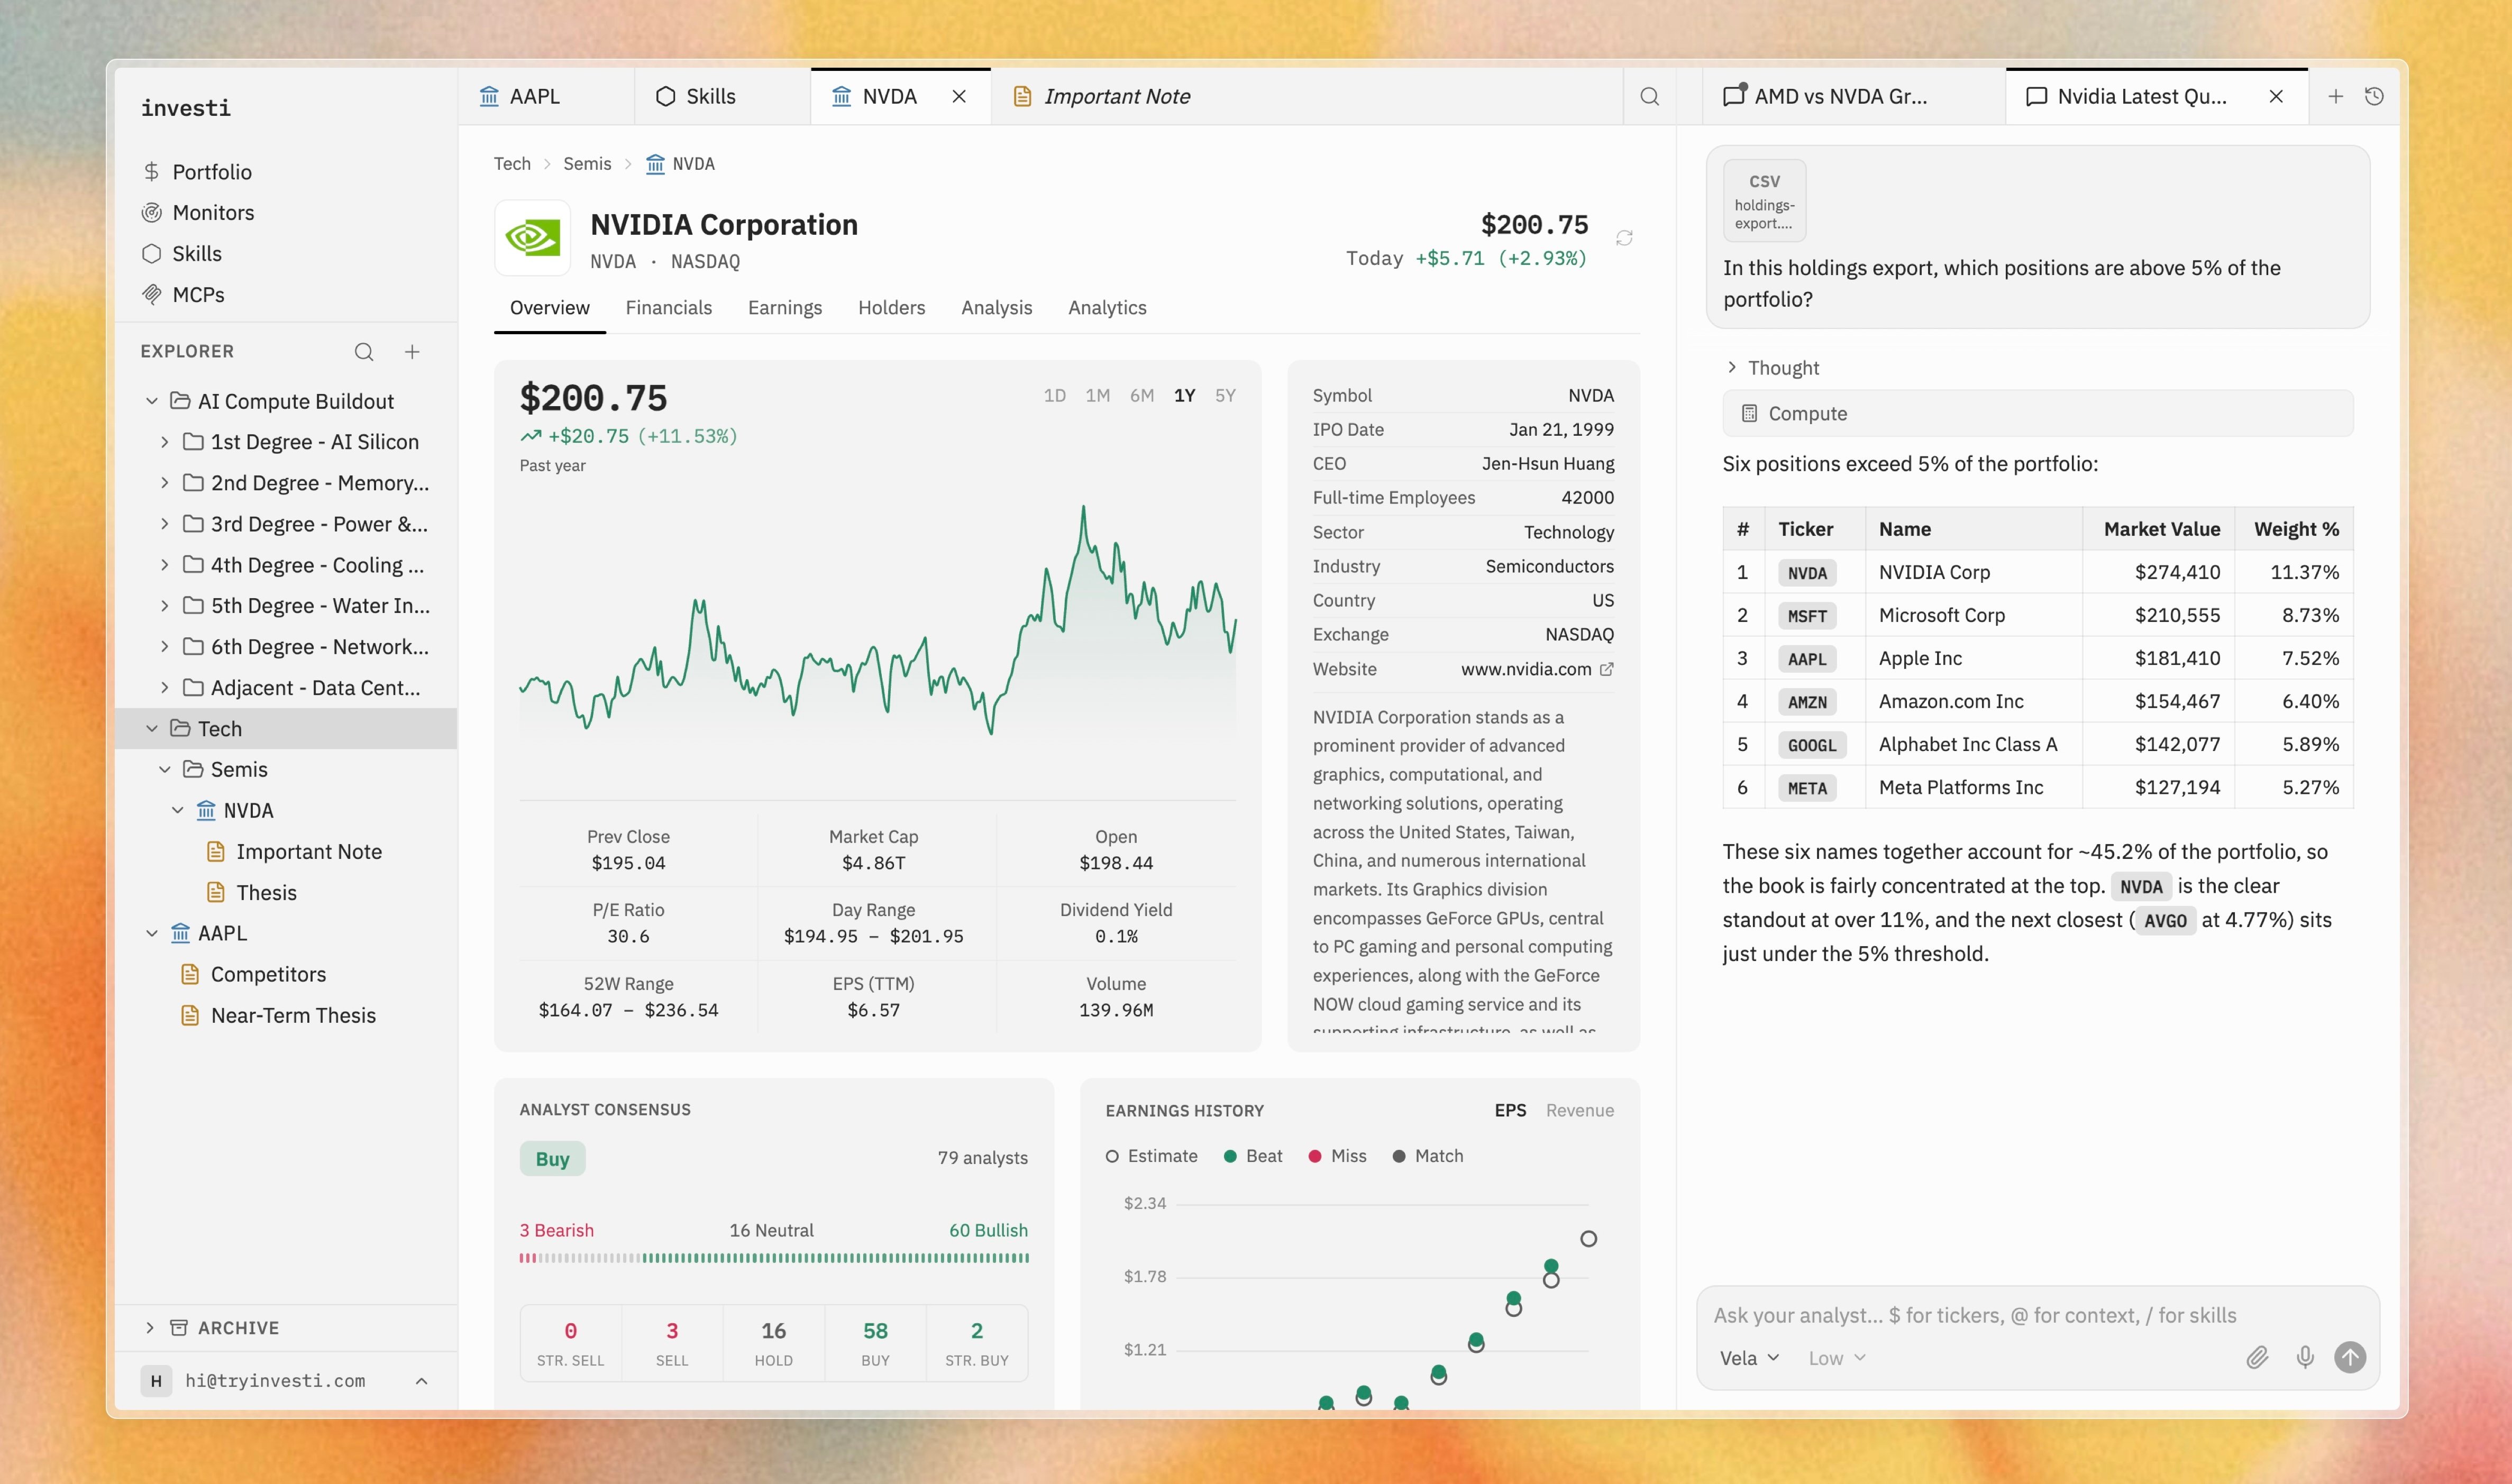Open the Analytics tab
Screen dimensions: 2512x1484
tap(1107, 308)
